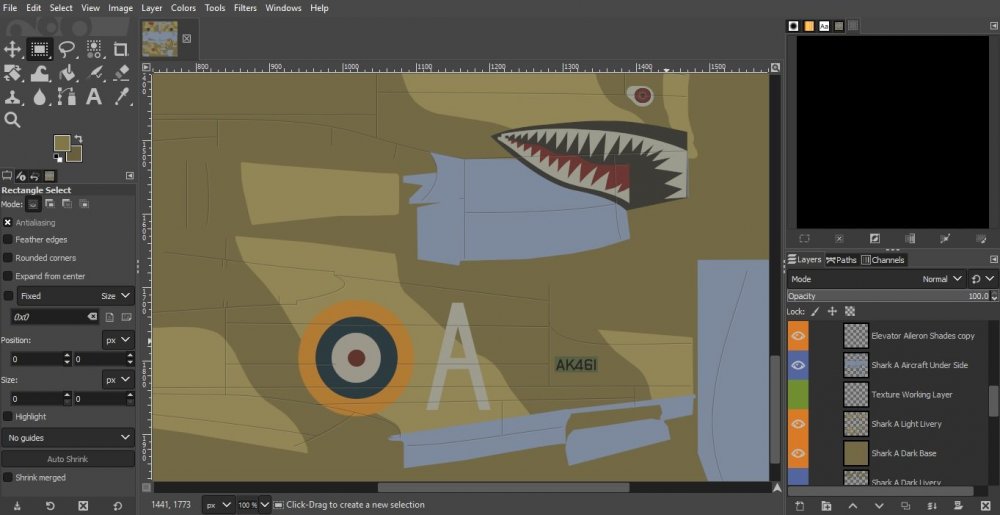Select the Move tool in the toolbox

coord(13,48)
